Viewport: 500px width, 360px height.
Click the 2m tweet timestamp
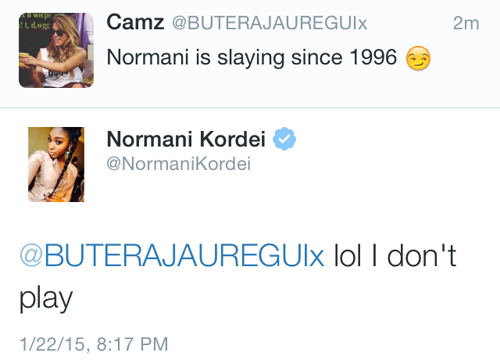466,23
